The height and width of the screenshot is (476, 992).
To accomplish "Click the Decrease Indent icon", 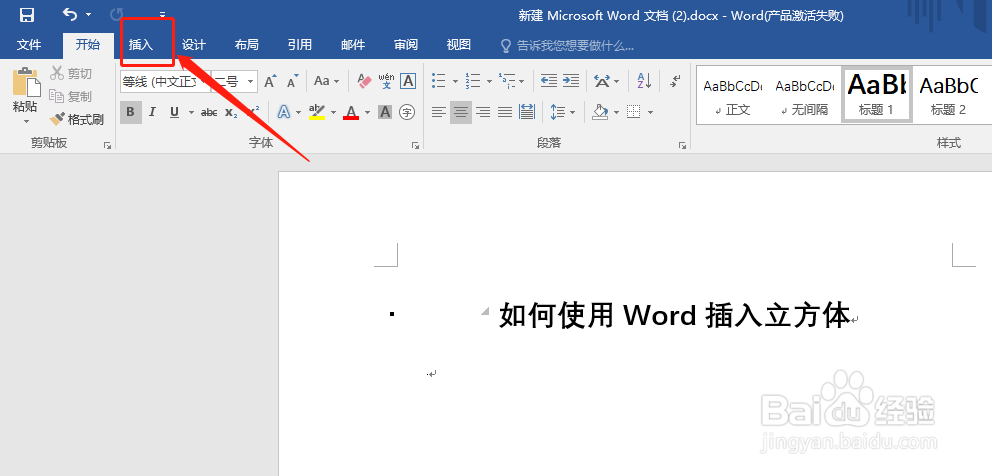I will 549,81.
